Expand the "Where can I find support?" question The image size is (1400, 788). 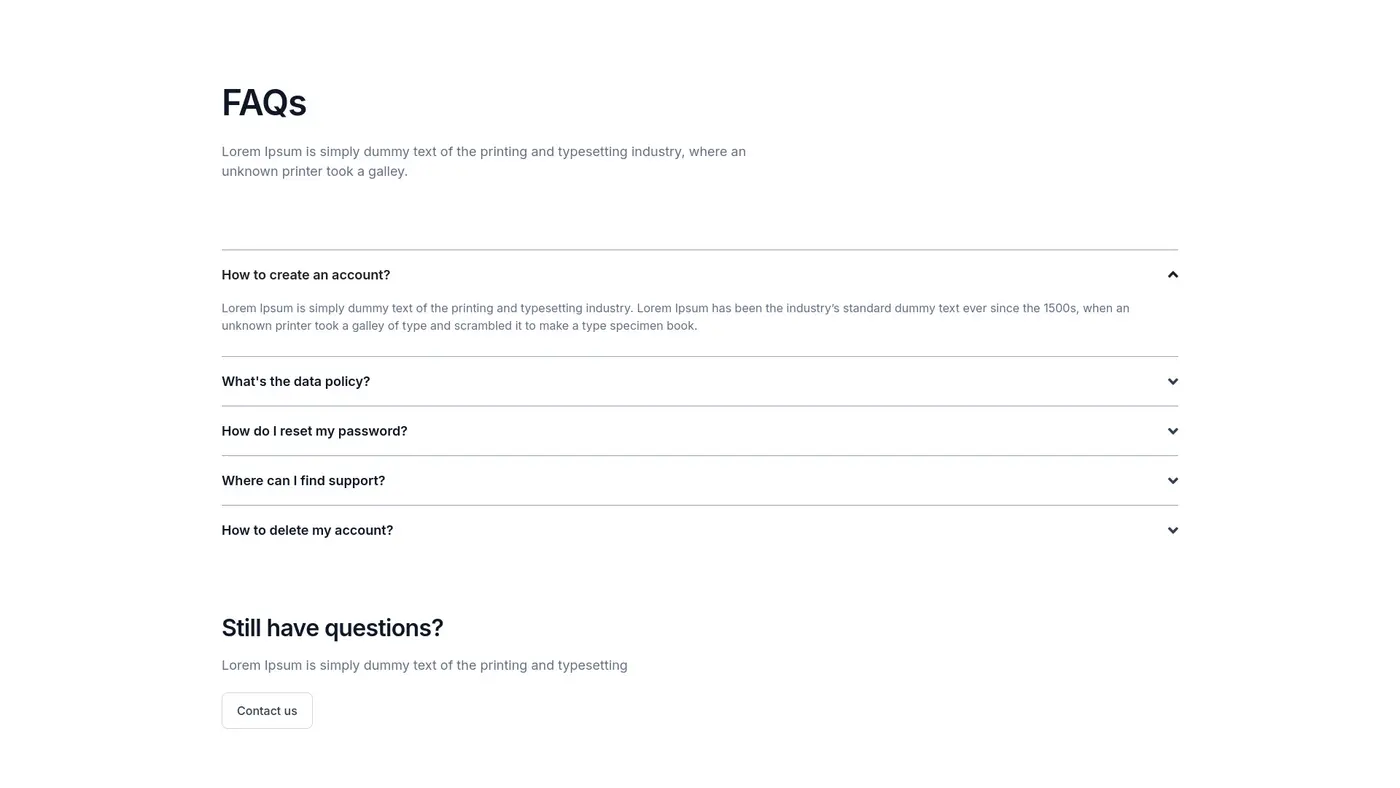[303, 481]
